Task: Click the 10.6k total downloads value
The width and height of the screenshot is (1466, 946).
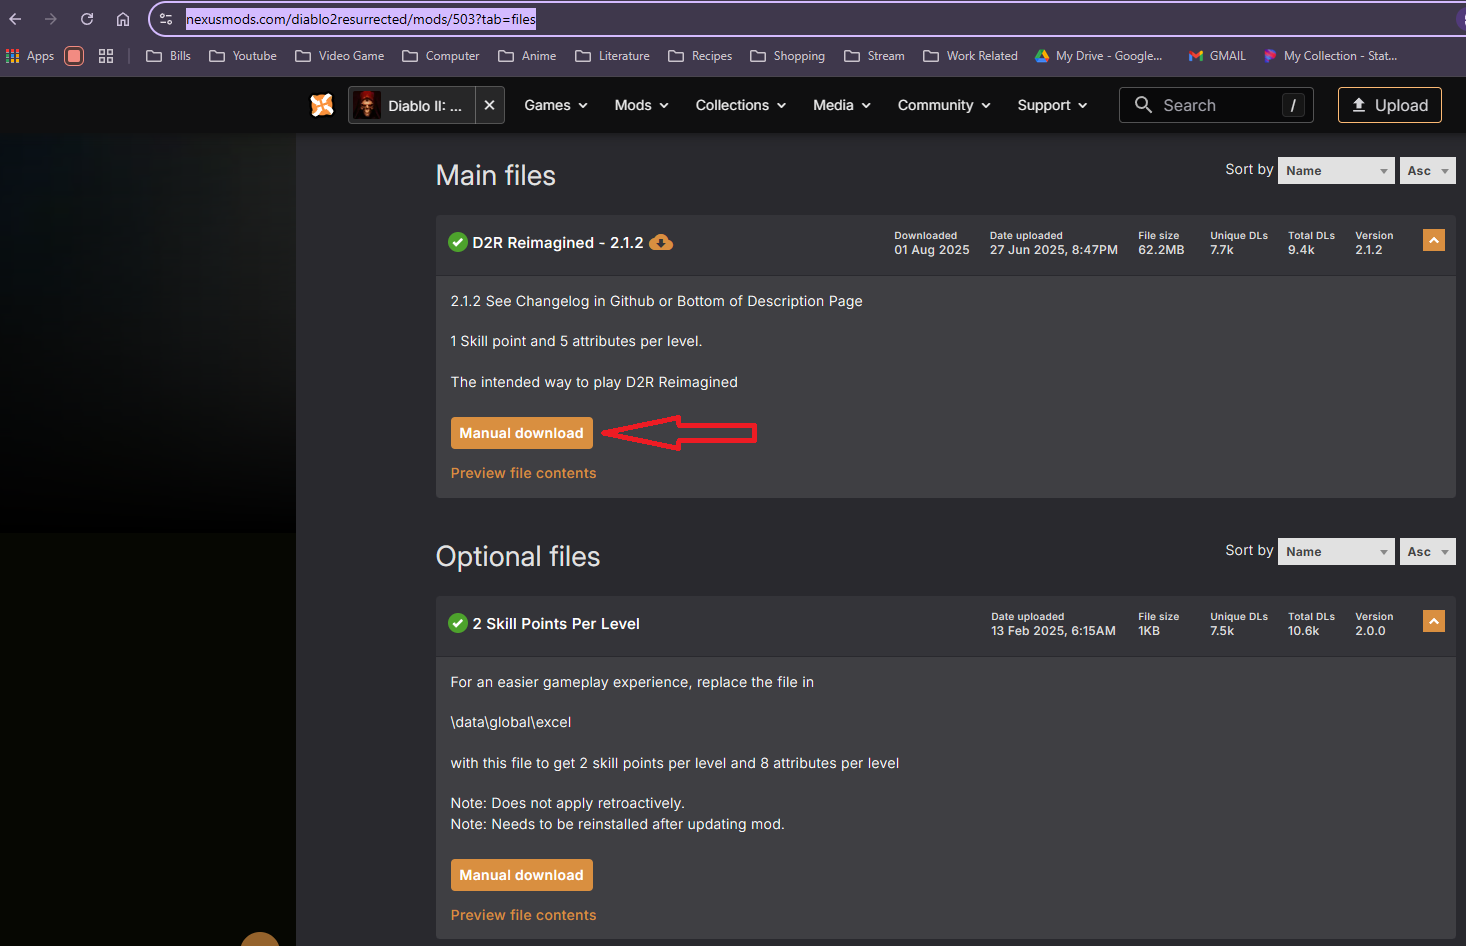Action: tap(1304, 631)
